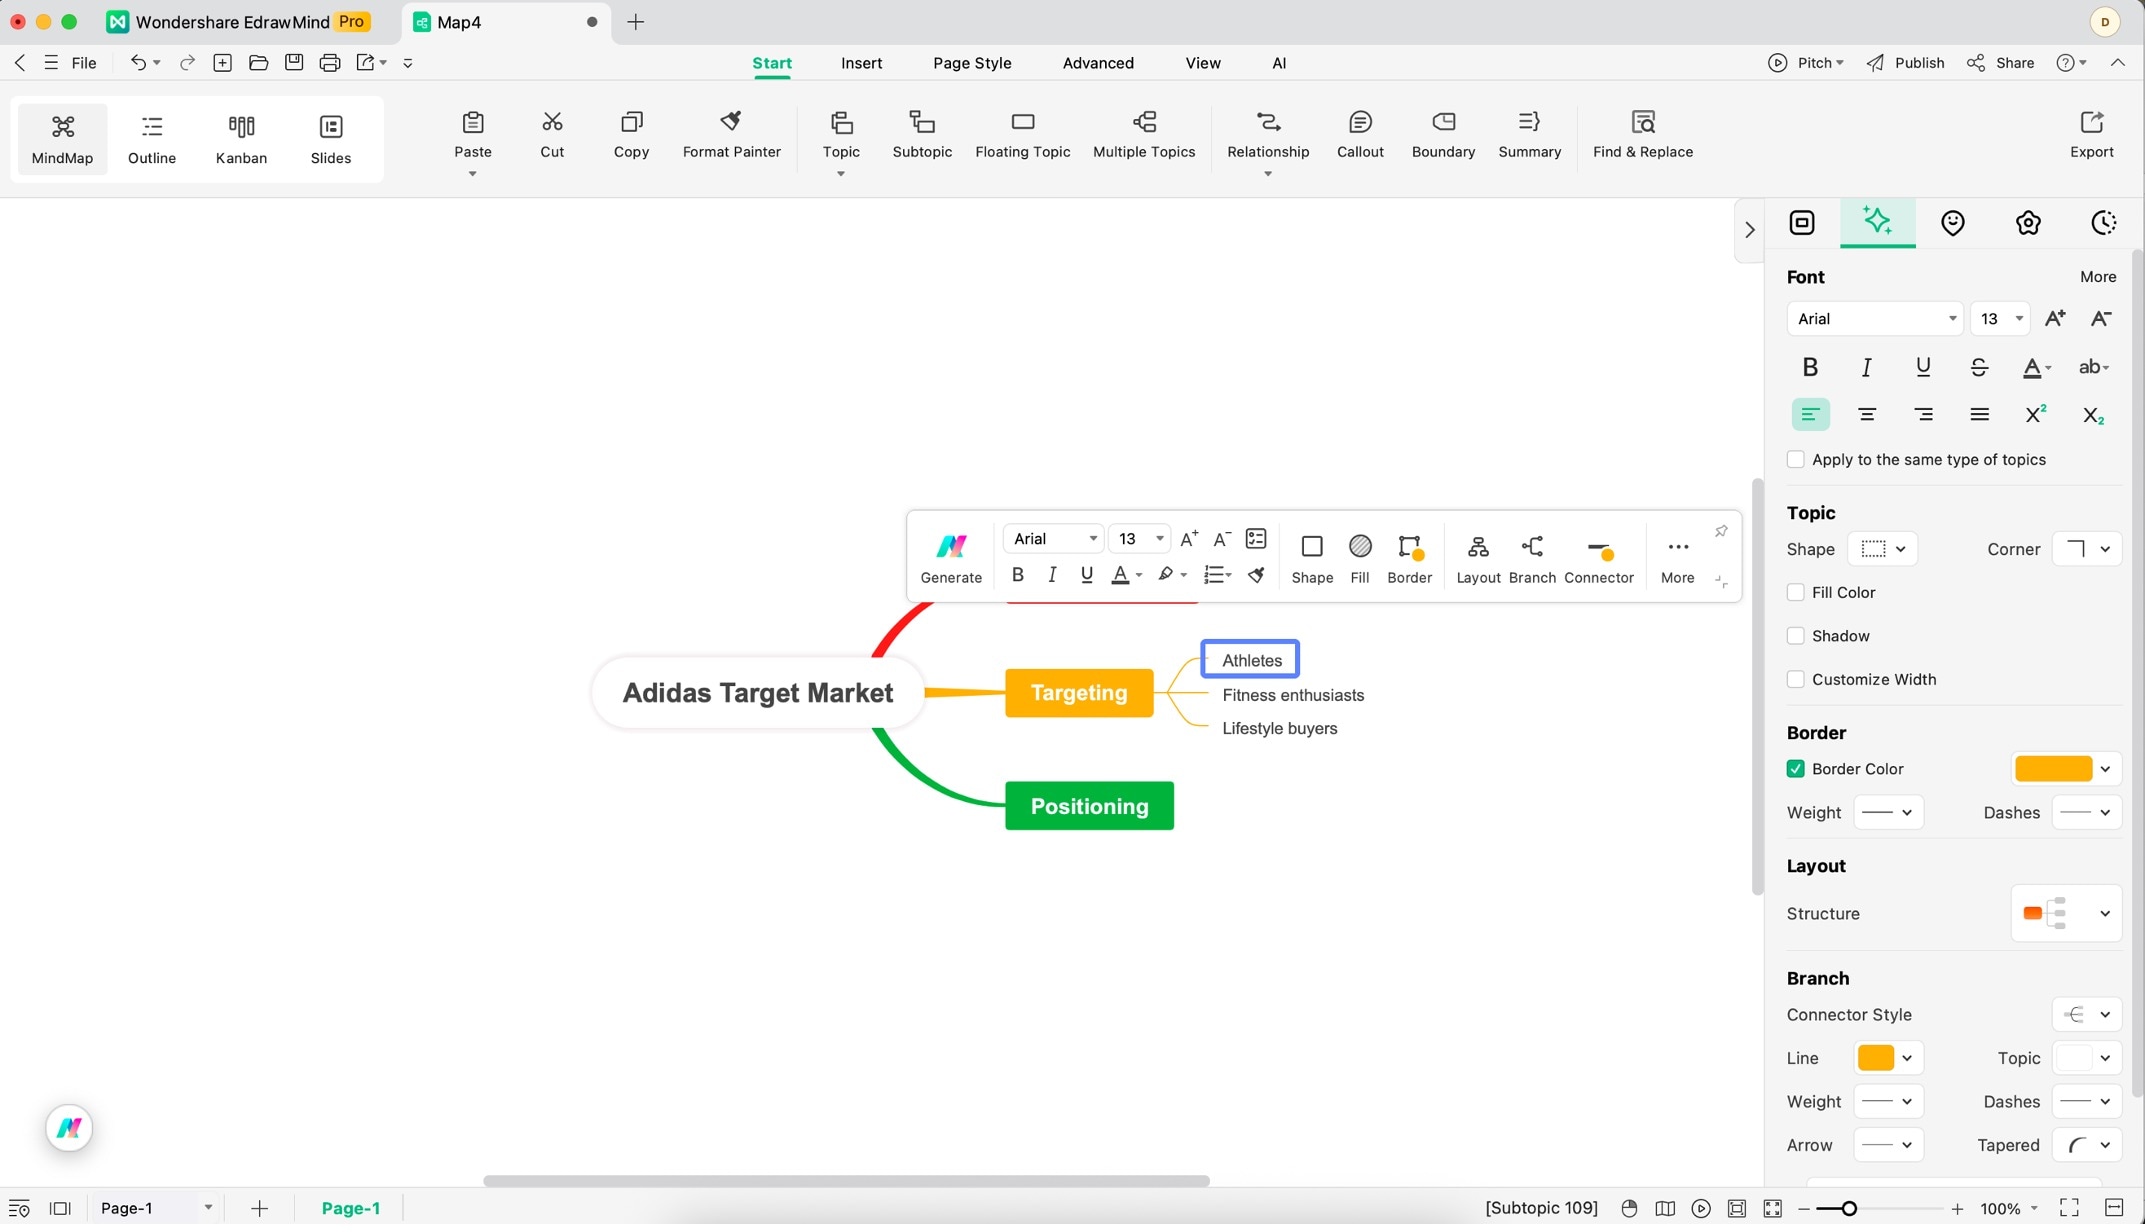Enable the Shadow checkbox
The height and width of the screenshot is (1232, 2145).
(1795, 636)
